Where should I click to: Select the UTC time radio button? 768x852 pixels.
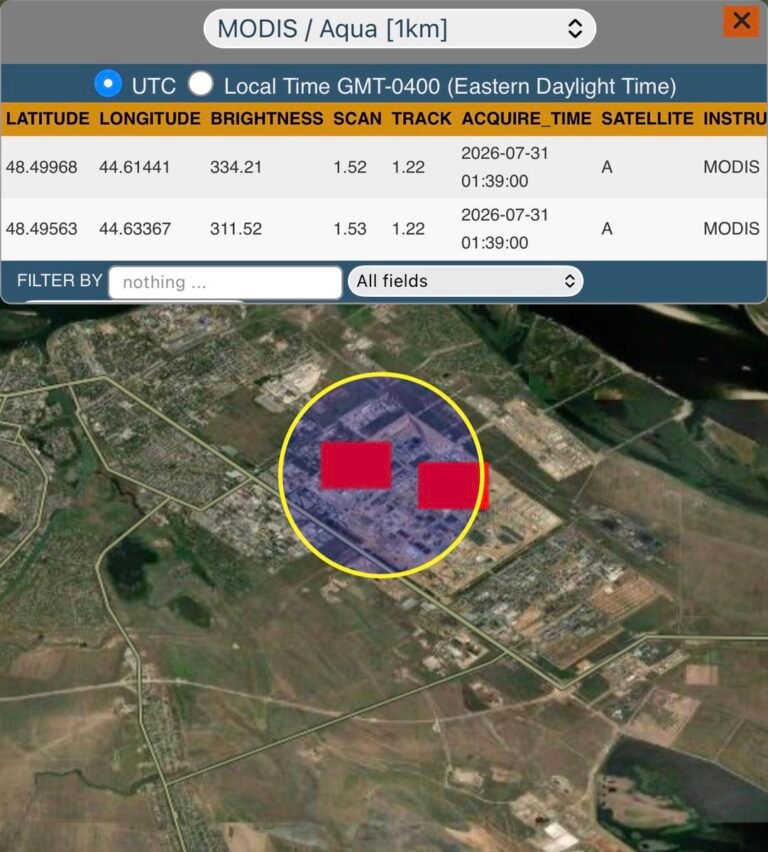point(108,84)
